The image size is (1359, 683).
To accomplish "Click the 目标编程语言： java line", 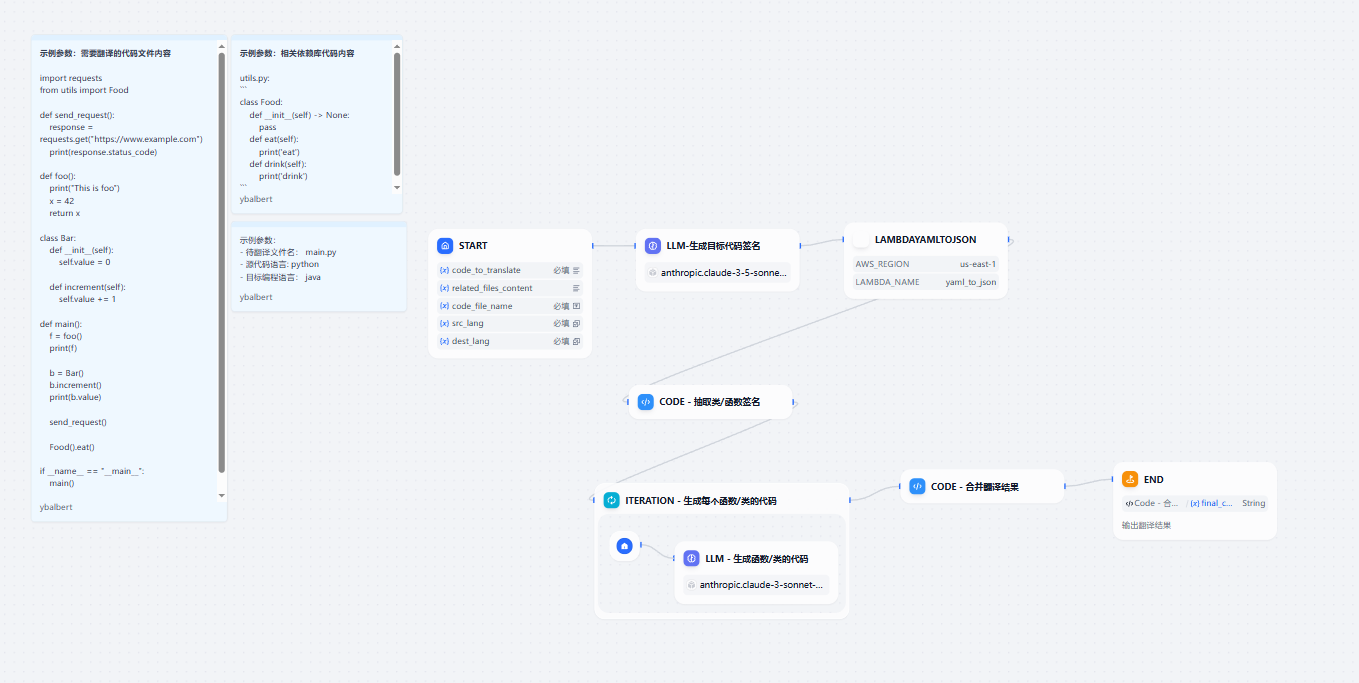I will (280, 277).
